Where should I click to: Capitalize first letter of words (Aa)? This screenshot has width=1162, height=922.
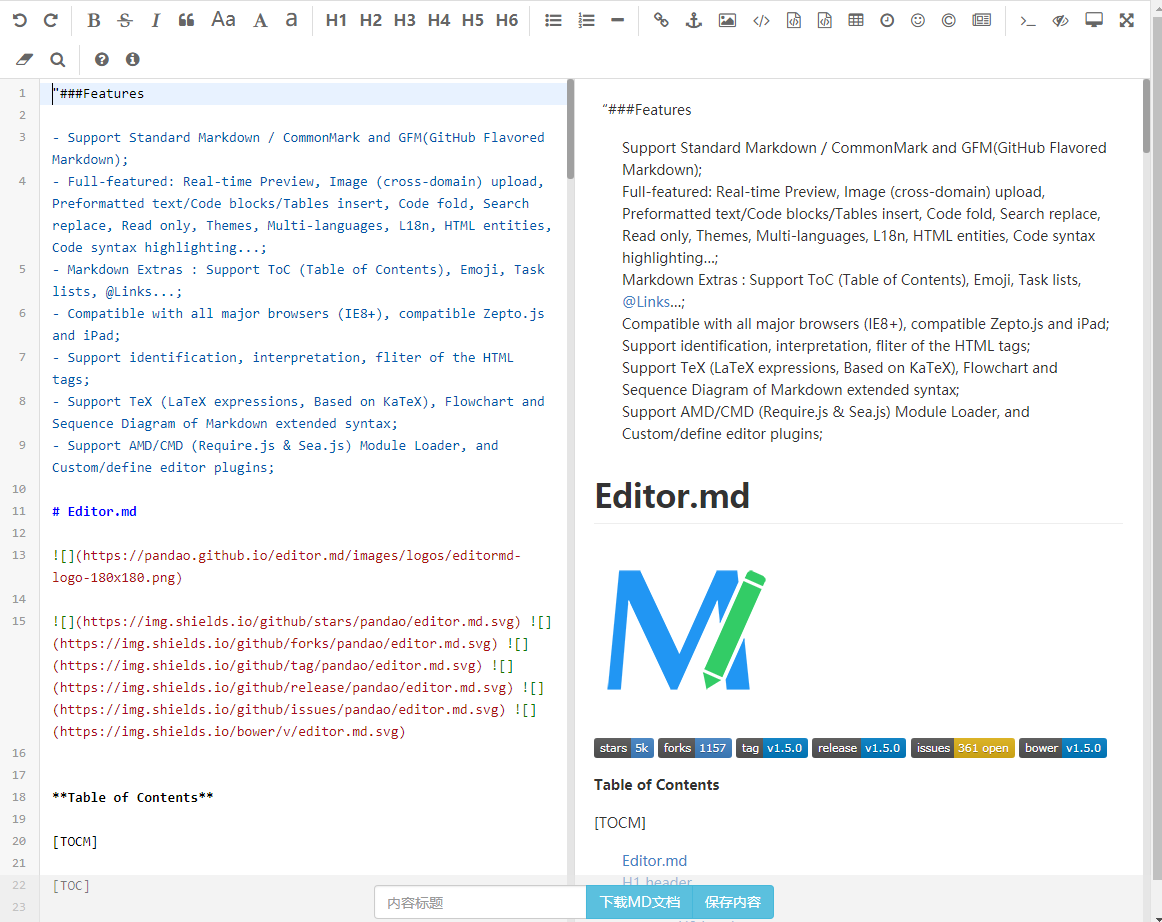coord(223,20)
